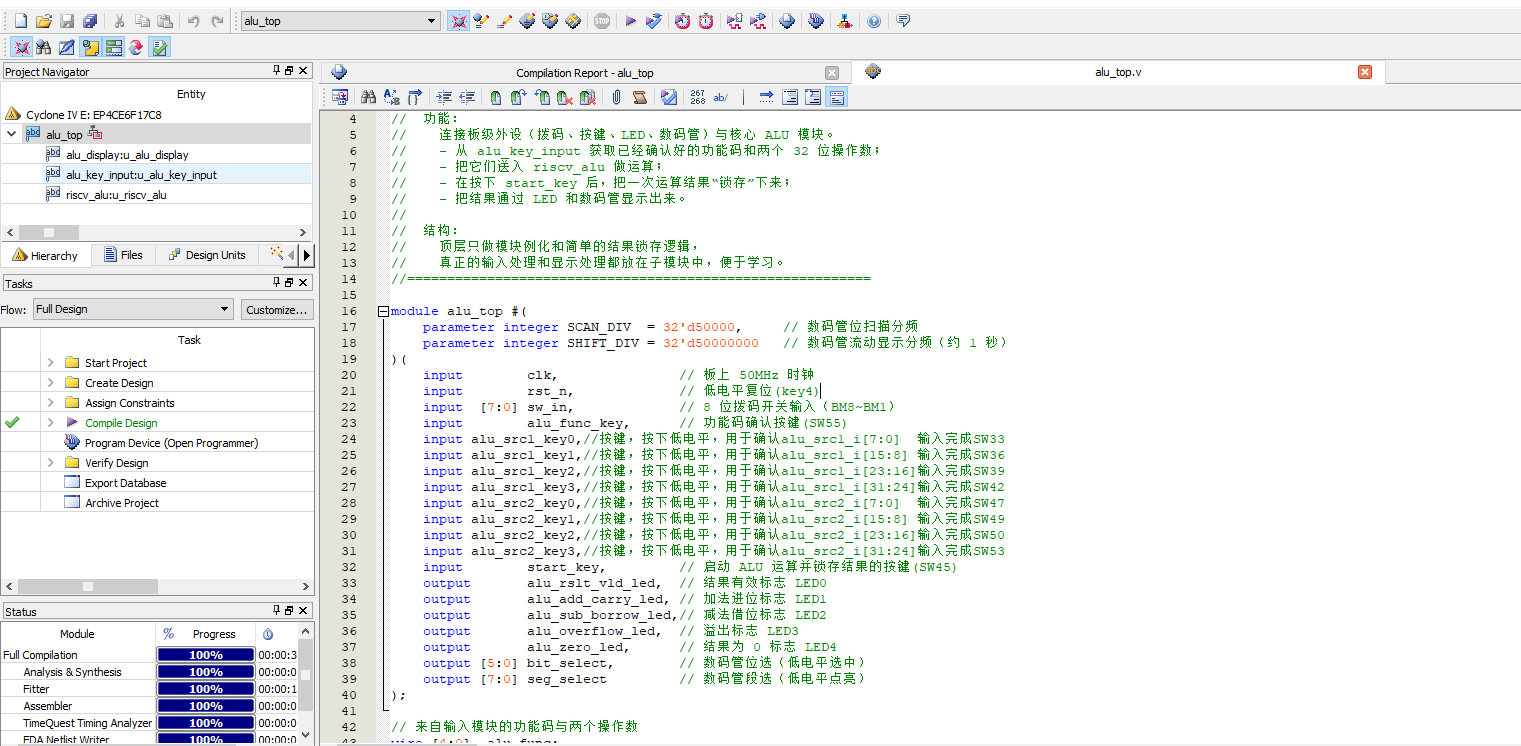Toggle the Messages checklist button in second toolbar row
The height and width of the screenshot is (746, 1521).
tap(159, 47)
